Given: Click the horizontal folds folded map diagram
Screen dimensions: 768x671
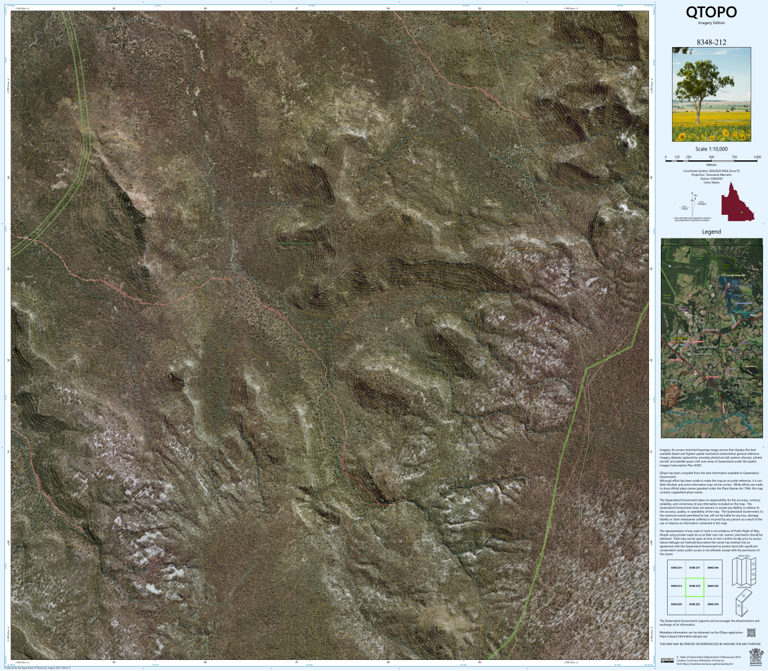Looking at the screenshot, I should click(743, 603).
